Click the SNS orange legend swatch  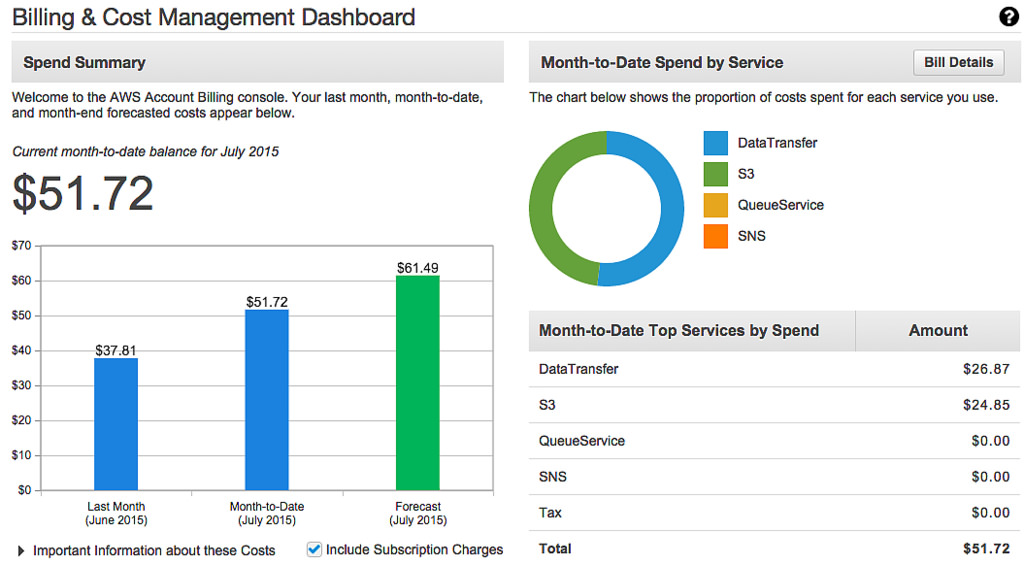(x=716, y=236)
